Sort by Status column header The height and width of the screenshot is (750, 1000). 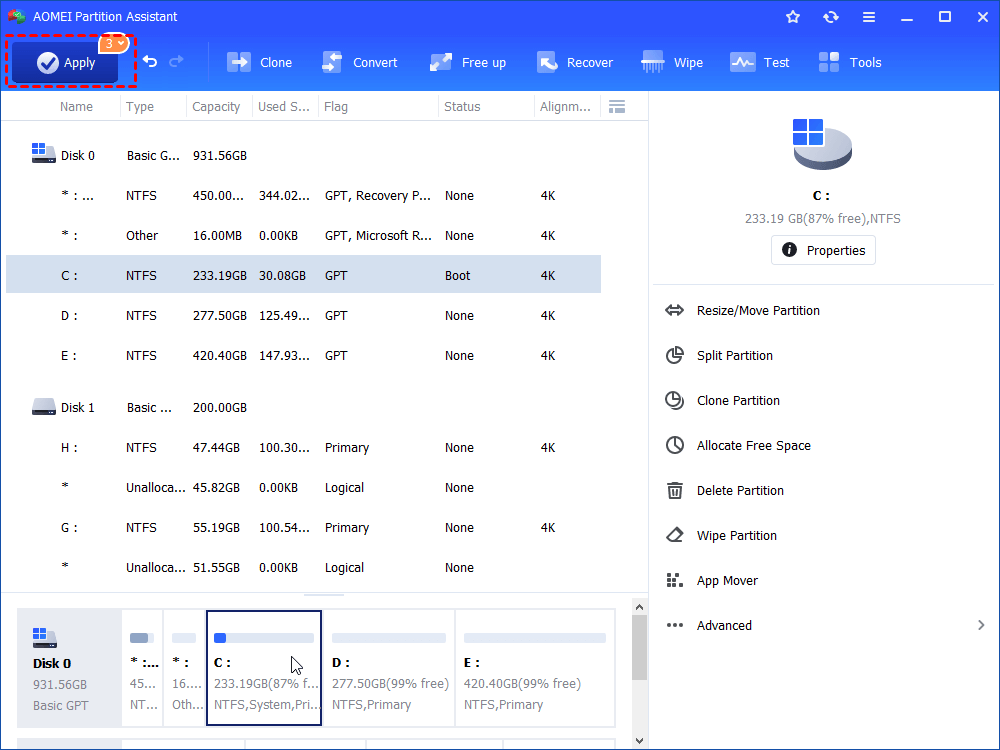pyautogui.click(x=462, y=107)
